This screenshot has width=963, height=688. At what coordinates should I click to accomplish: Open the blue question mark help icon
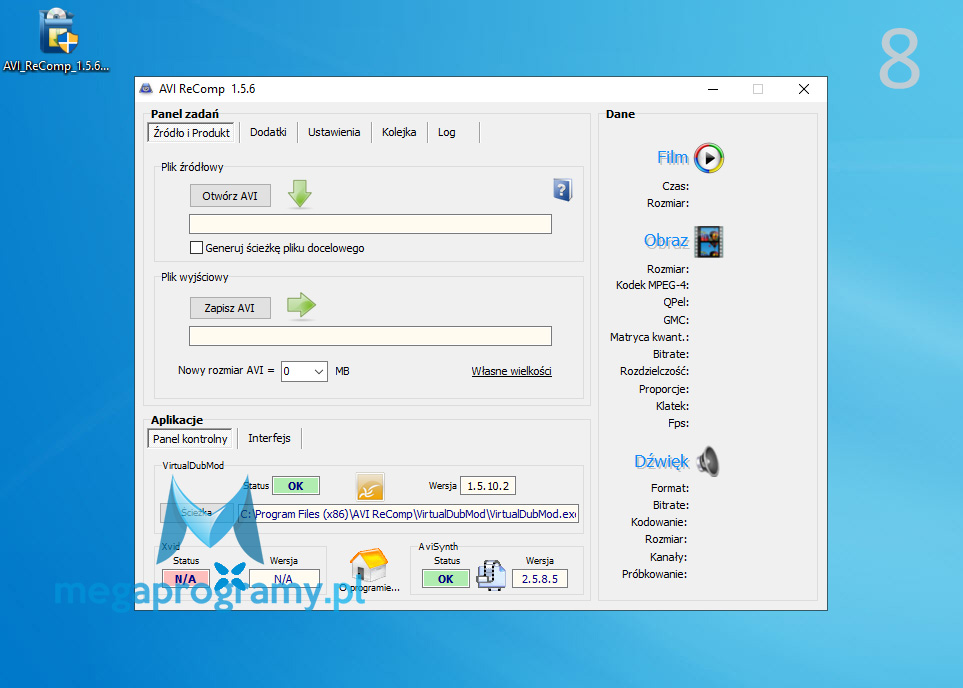point(562,190)
